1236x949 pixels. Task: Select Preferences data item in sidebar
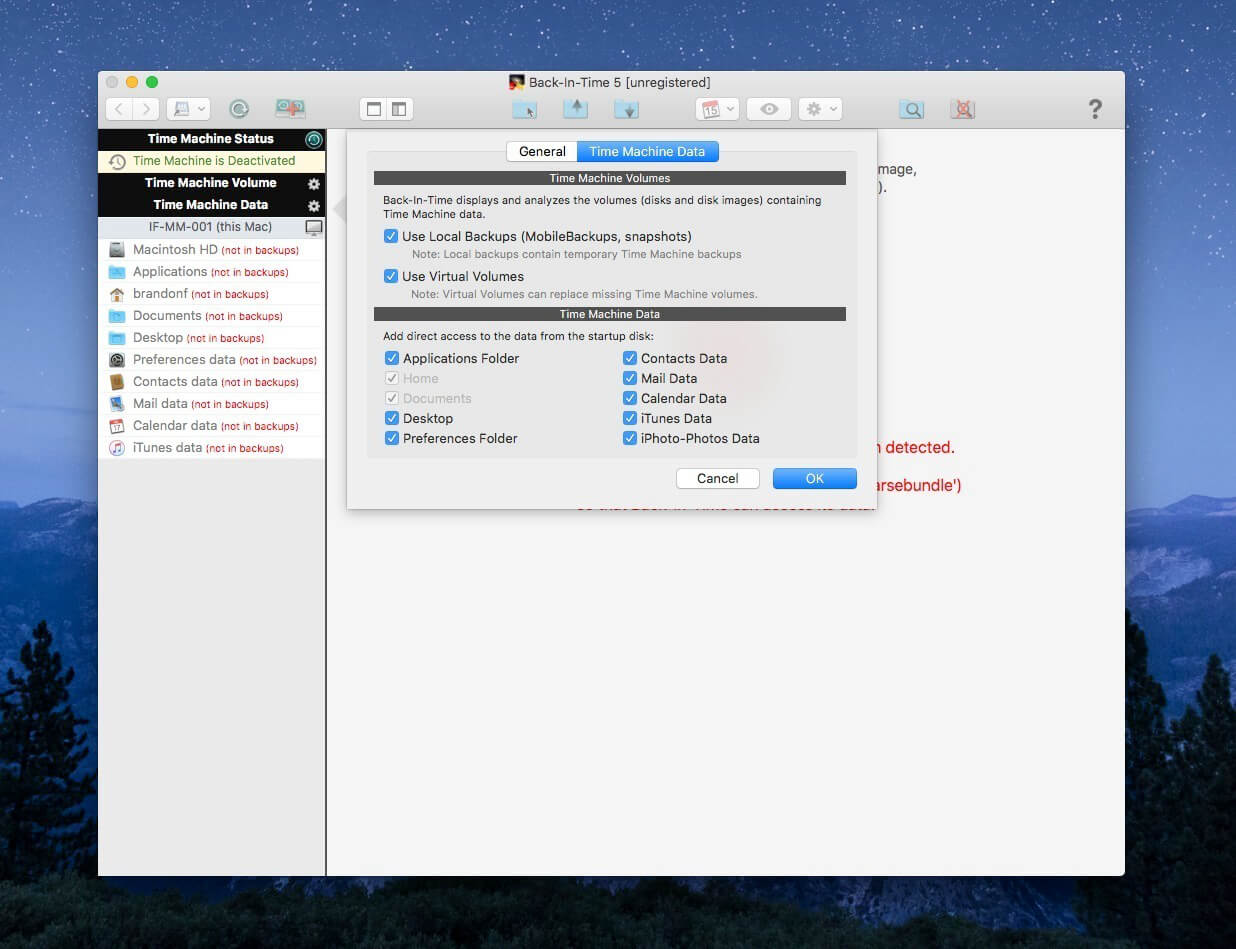pos(211,360)
